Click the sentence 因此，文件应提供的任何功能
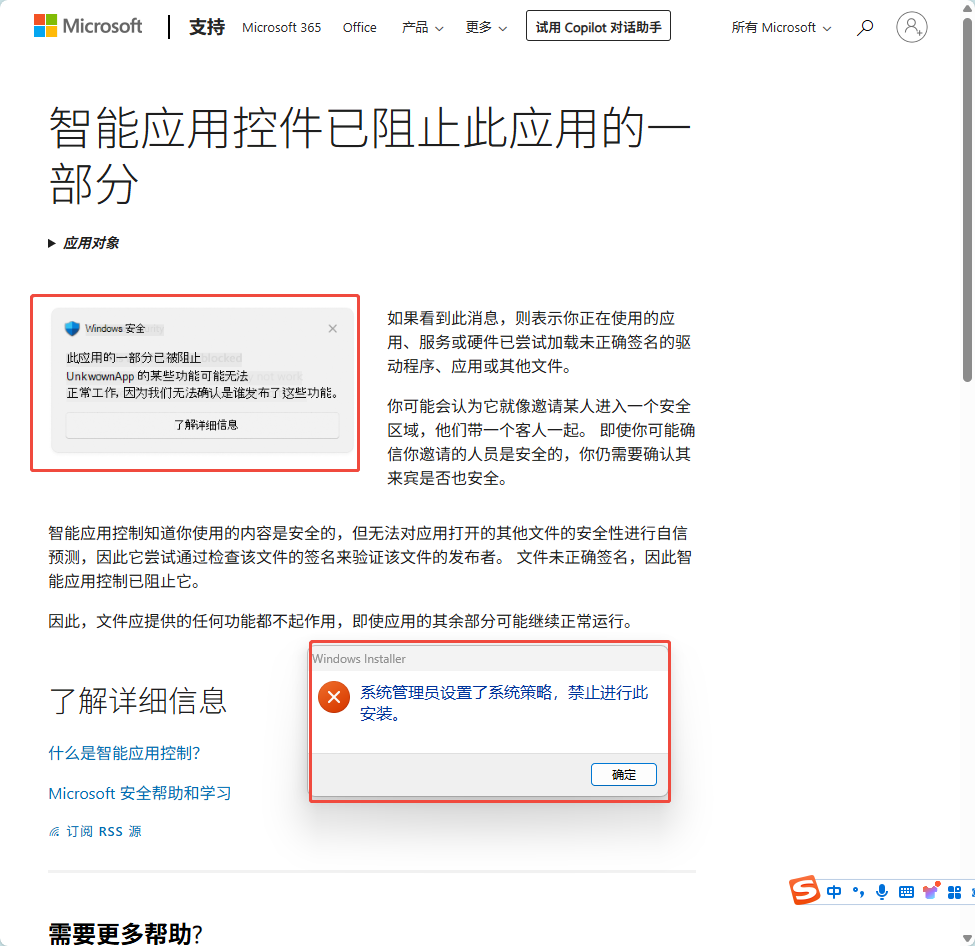The width and height of the screenshot is (975, 946). [x=342, y=621]
